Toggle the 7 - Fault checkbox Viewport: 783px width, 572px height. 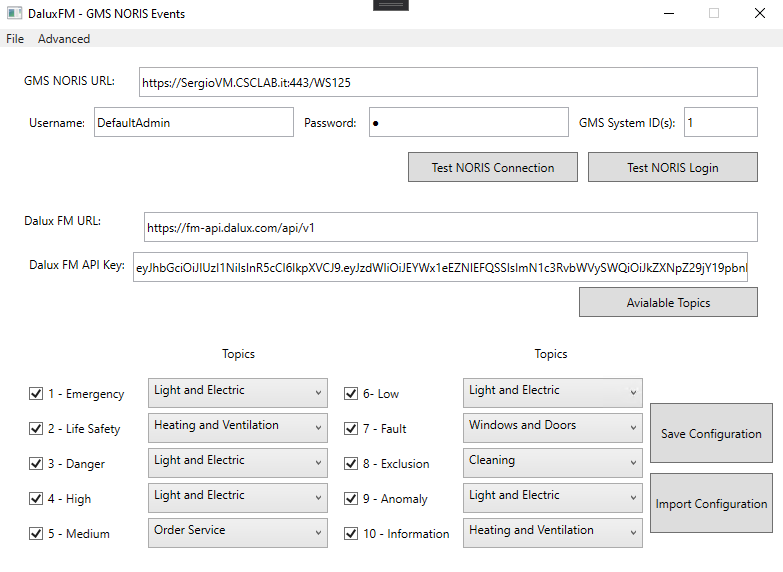pos(351,429)
